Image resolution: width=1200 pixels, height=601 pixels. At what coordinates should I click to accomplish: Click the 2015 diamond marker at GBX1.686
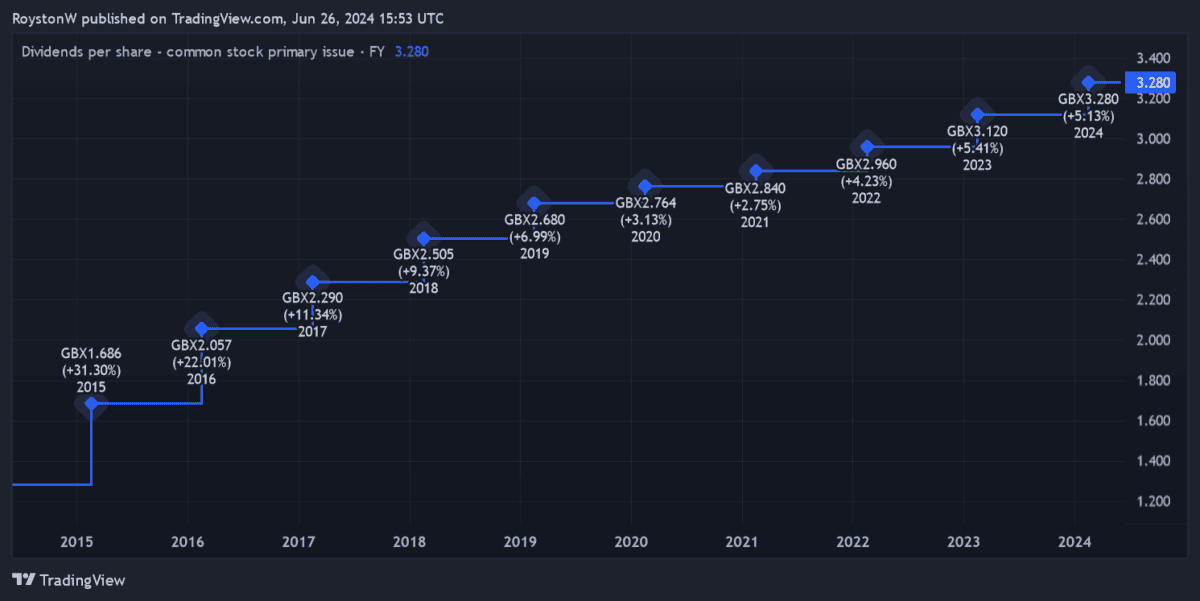pos(91,404)
